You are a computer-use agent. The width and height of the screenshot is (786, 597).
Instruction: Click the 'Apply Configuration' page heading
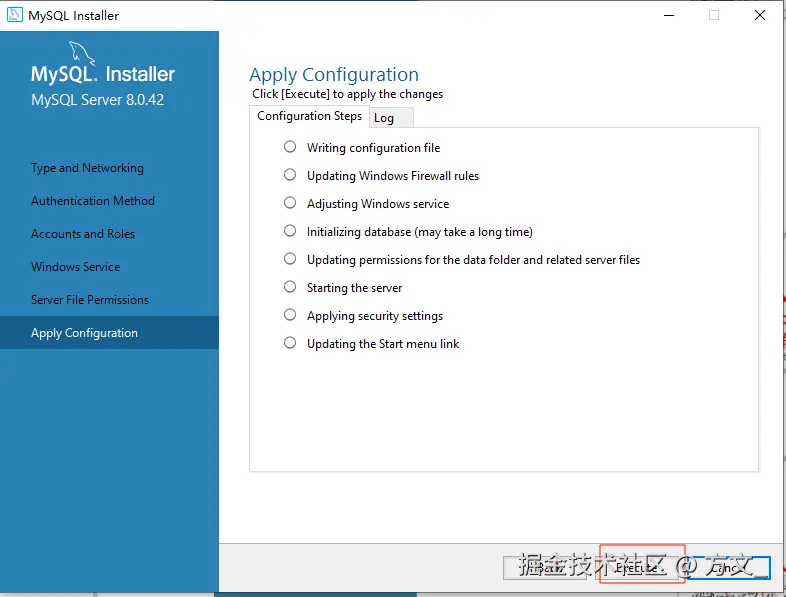point(334,75)
